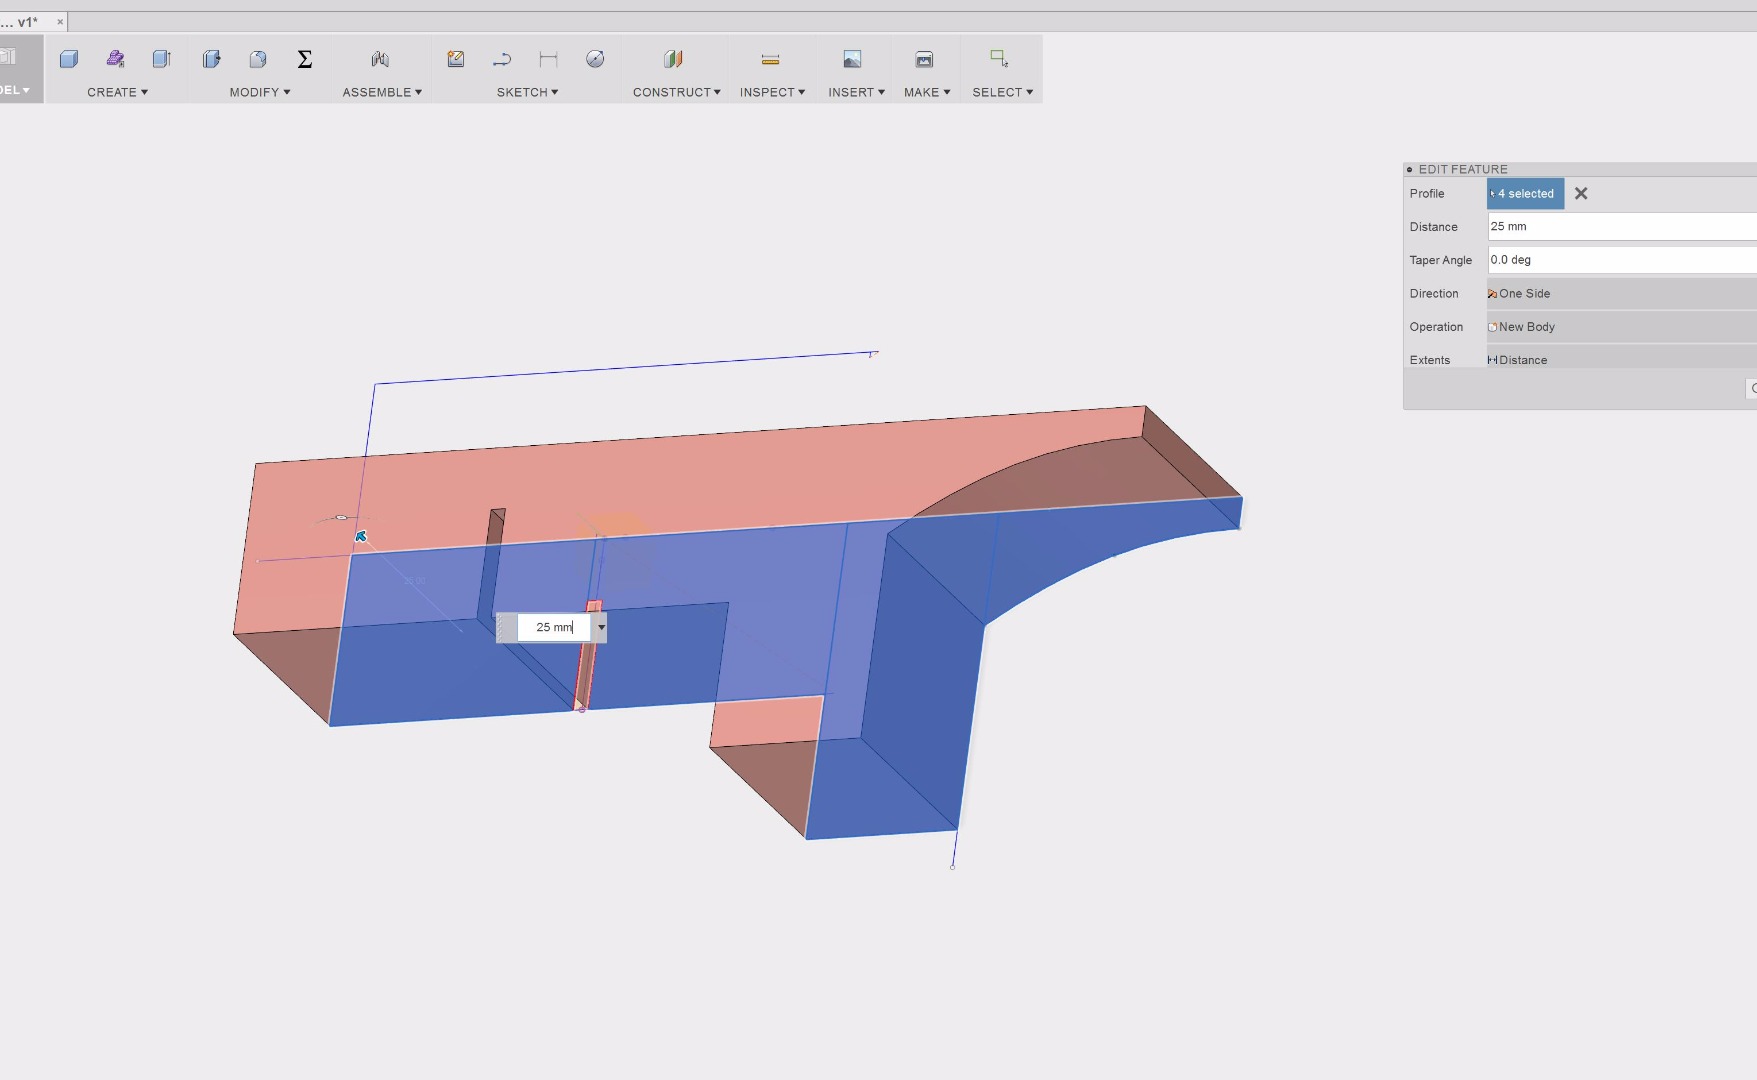This screenshot has height=1080, width=1757.
Task: Open the Direction One Side dropdown
Action: click(x=1622, y=294)
